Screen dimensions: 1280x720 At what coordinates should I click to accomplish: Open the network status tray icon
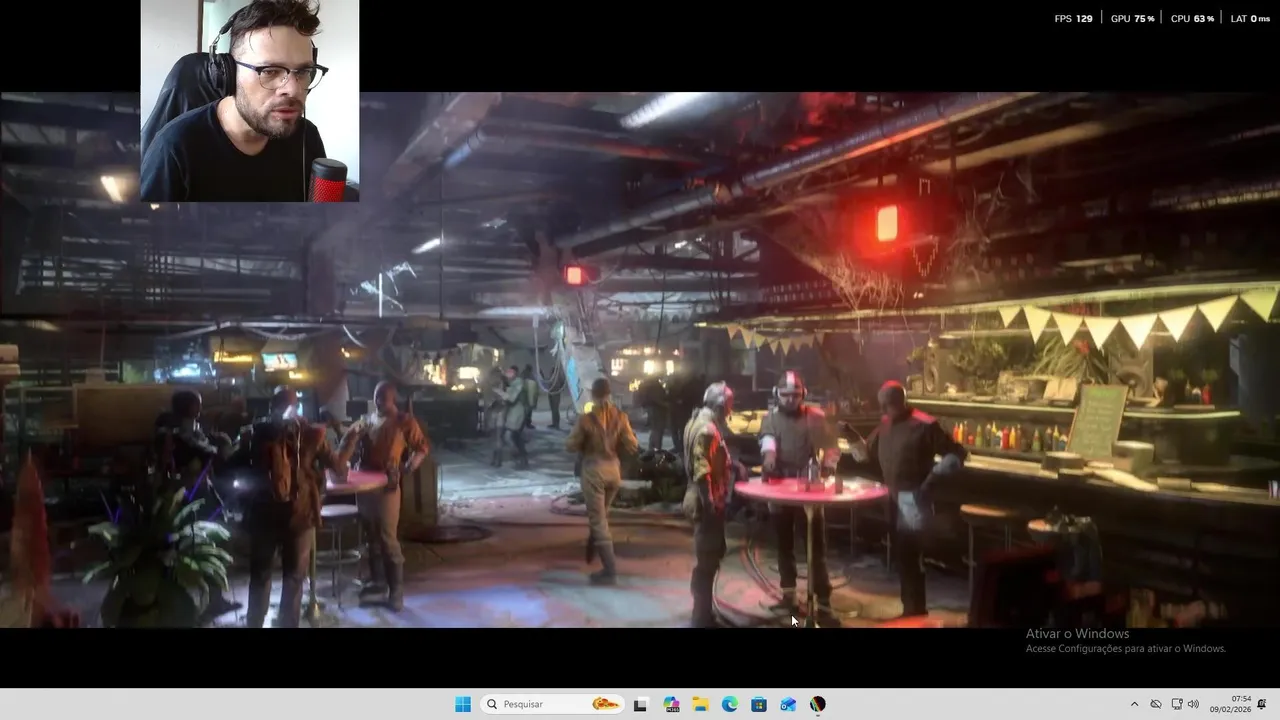click(1177, 704)
